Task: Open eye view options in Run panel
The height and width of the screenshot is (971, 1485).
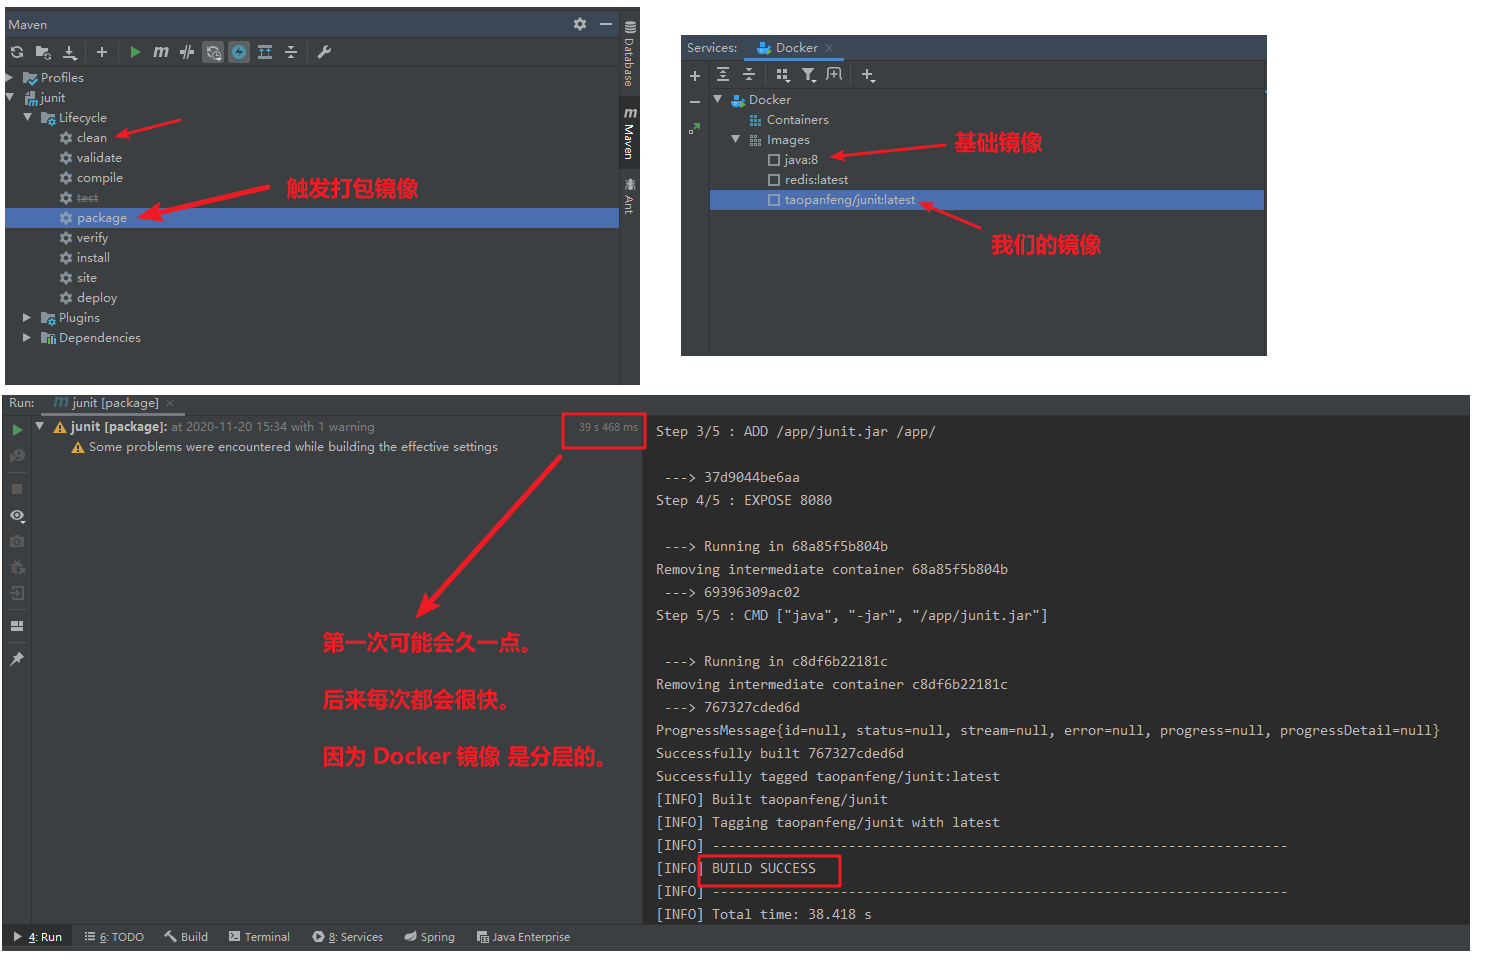Action: [17, 516]
